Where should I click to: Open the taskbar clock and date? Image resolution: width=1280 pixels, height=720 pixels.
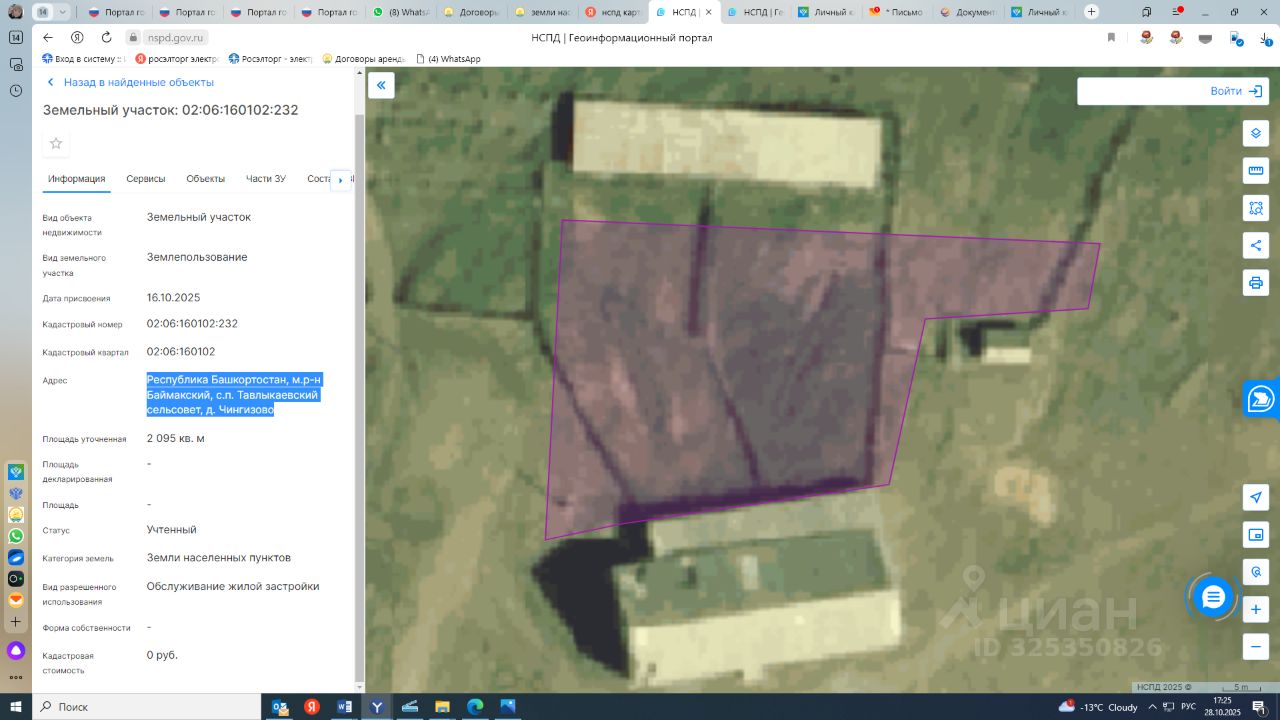[1223, 707]
